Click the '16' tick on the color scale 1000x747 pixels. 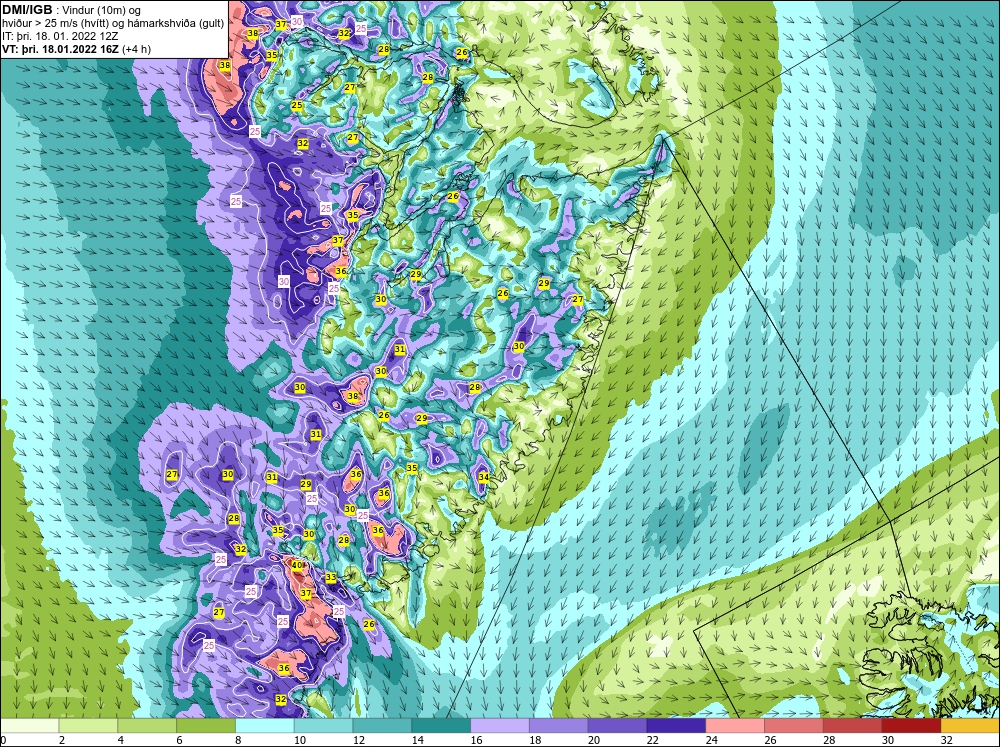[476, 740]
